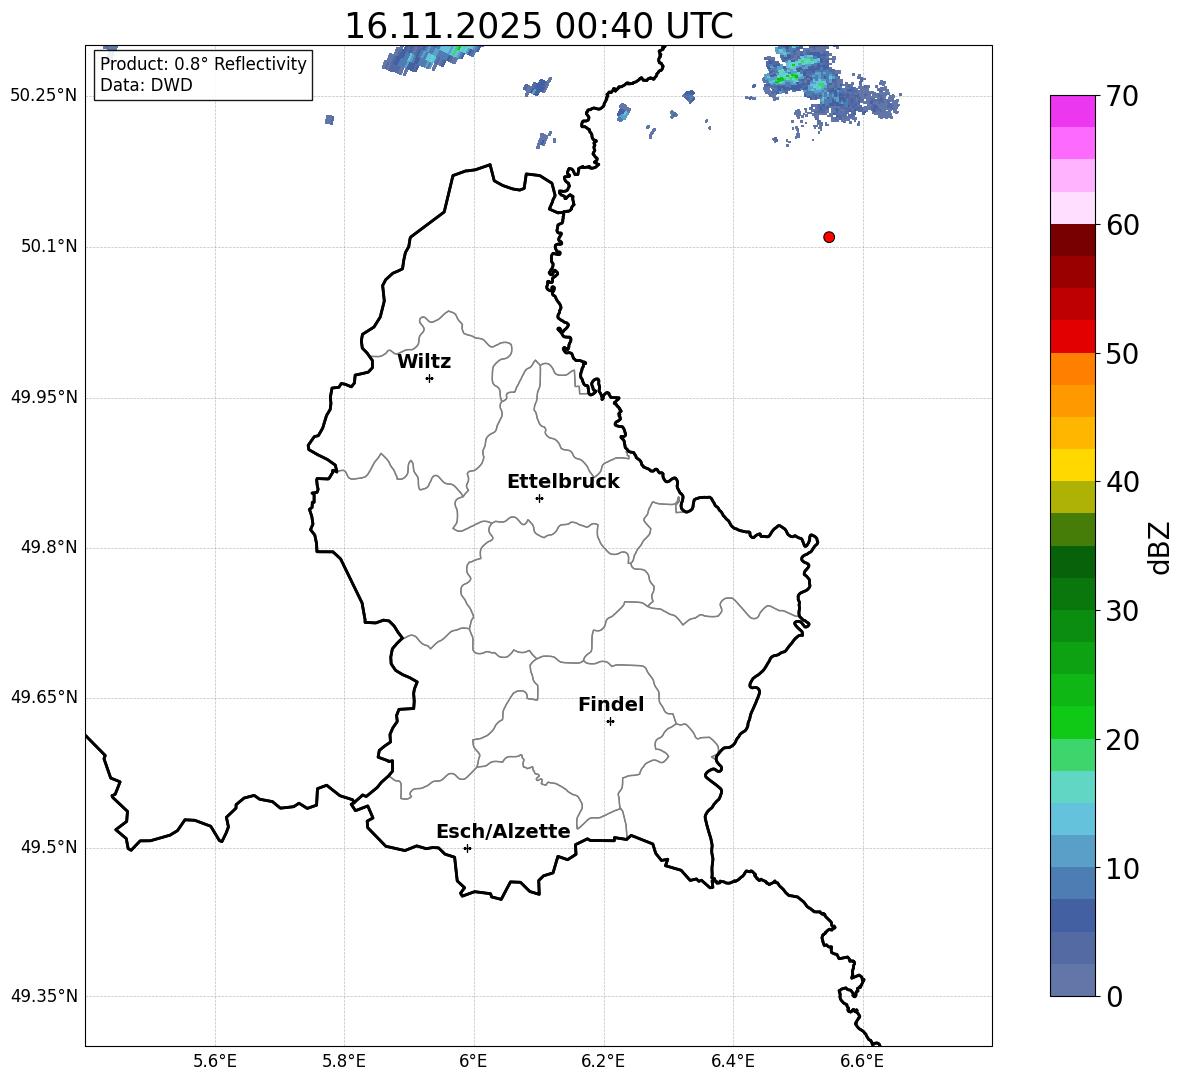This screenshot has height=1081, width=1184.
Task: Click the 40 tick on colorbar
Action: pyautogui.click(x=1122, y=482)
